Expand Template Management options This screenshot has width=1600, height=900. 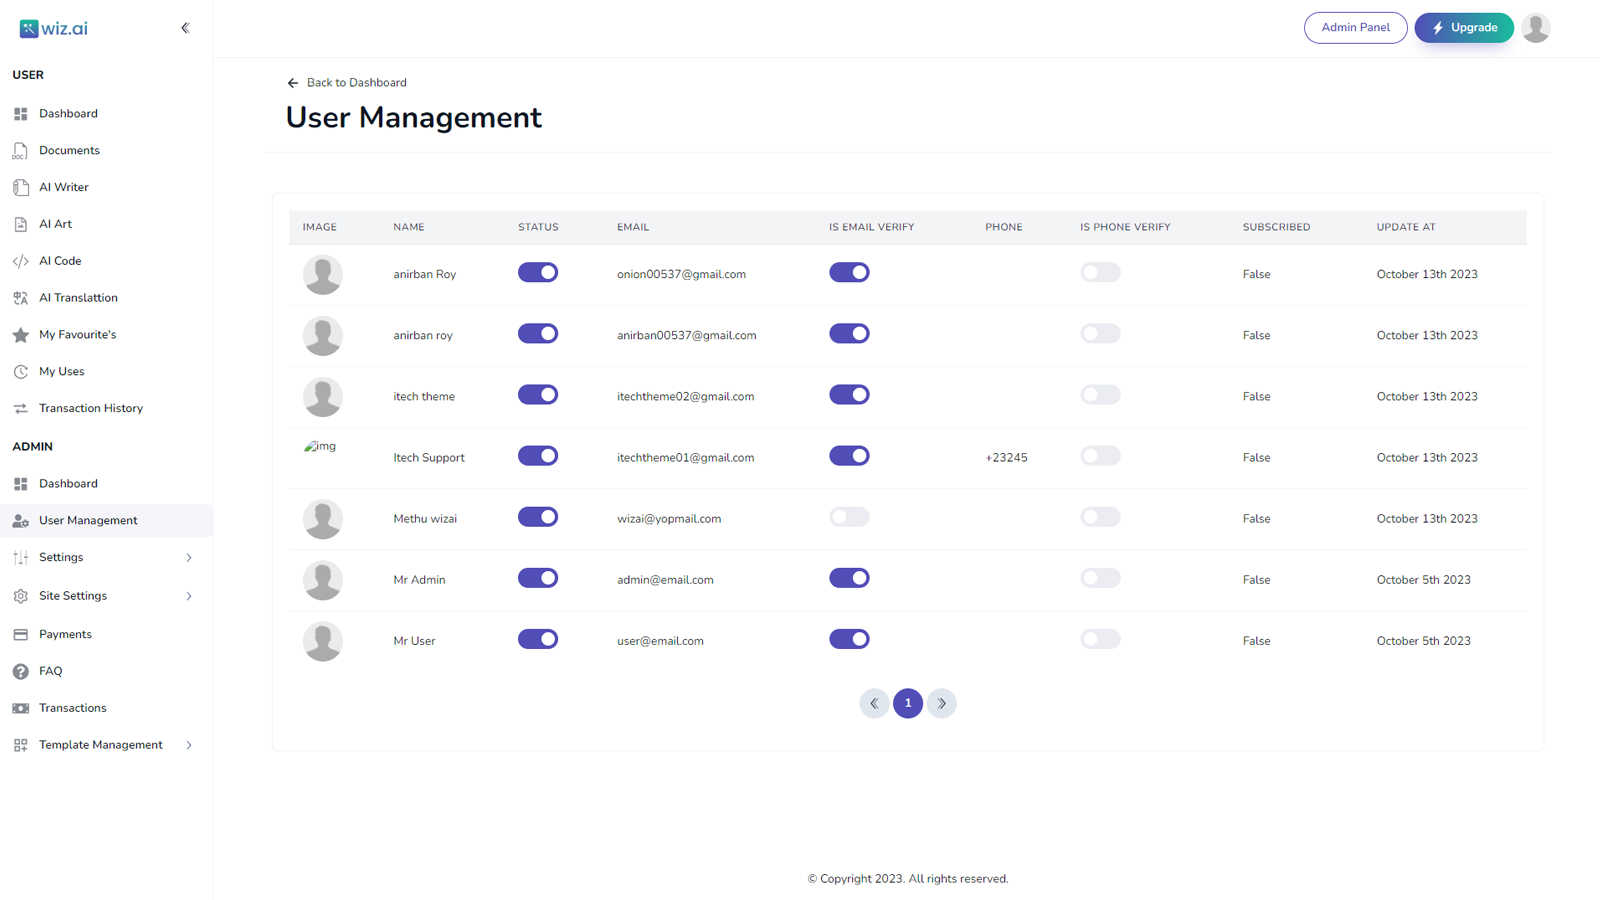point(100,744)
